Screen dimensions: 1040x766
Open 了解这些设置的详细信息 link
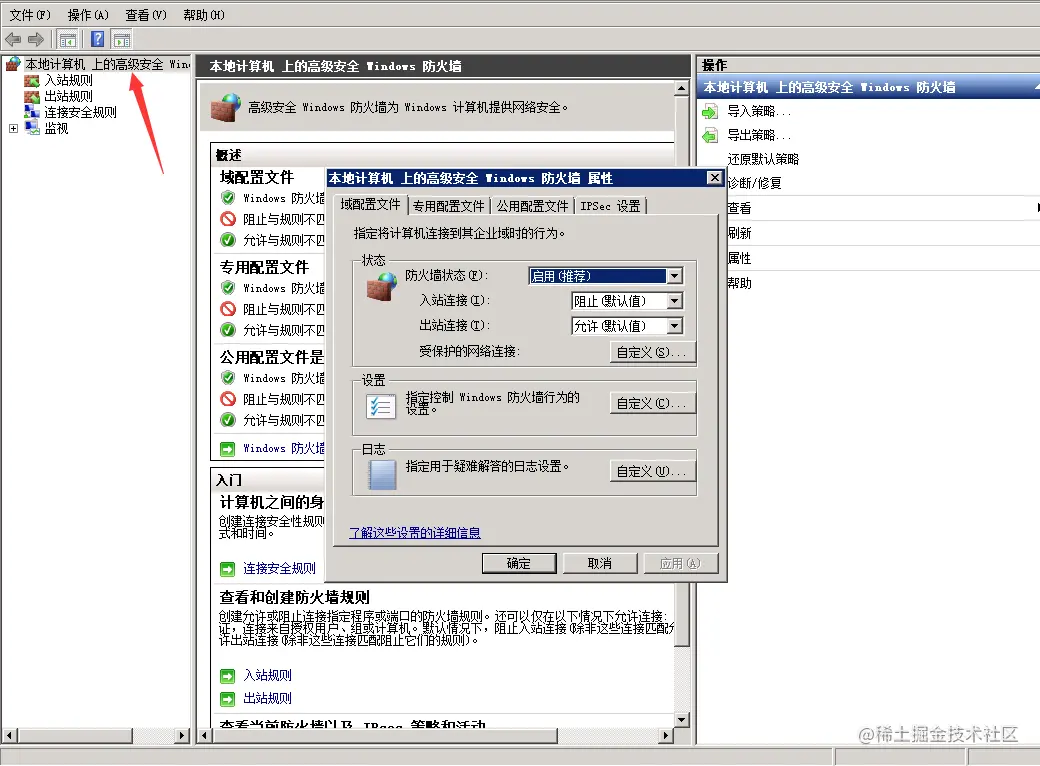[x=415, y=533]
